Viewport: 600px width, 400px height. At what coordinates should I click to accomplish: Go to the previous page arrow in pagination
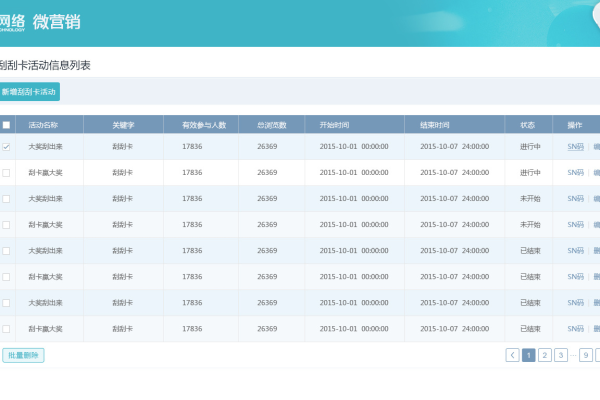click(x=513, y=355)
